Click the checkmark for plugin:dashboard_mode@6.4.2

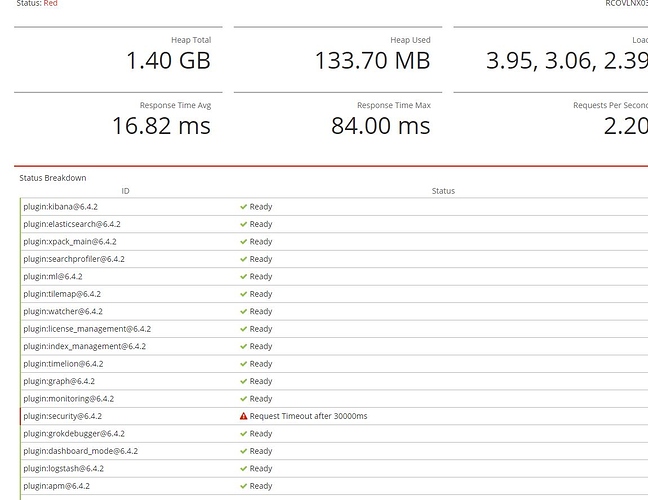click(x=243, y=451)
